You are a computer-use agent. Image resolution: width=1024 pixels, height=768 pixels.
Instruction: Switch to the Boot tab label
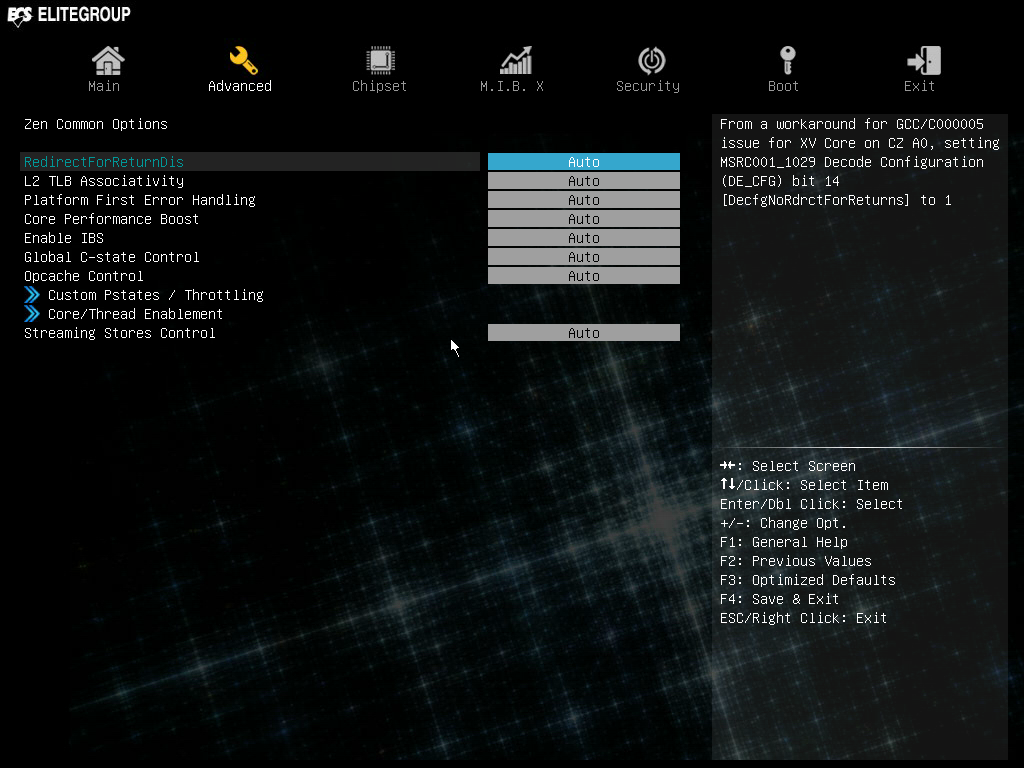[783, 86]
